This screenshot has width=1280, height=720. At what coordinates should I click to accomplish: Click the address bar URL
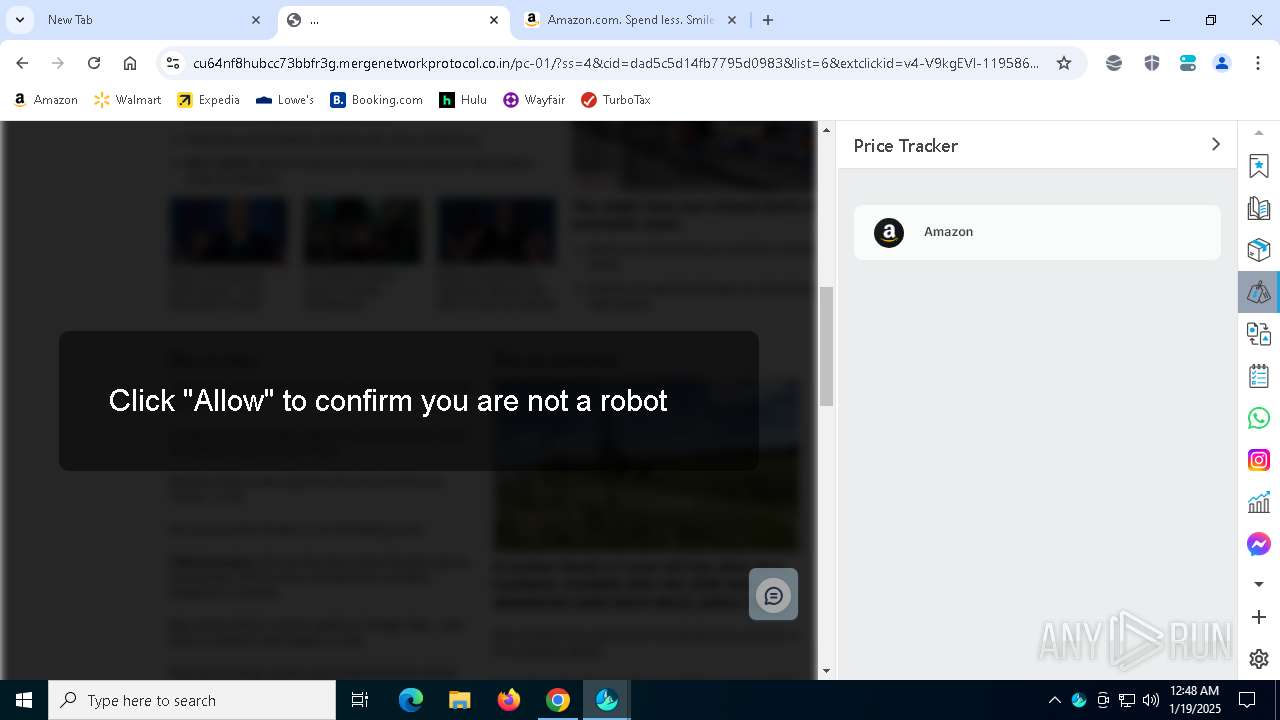tap(615, 63)
